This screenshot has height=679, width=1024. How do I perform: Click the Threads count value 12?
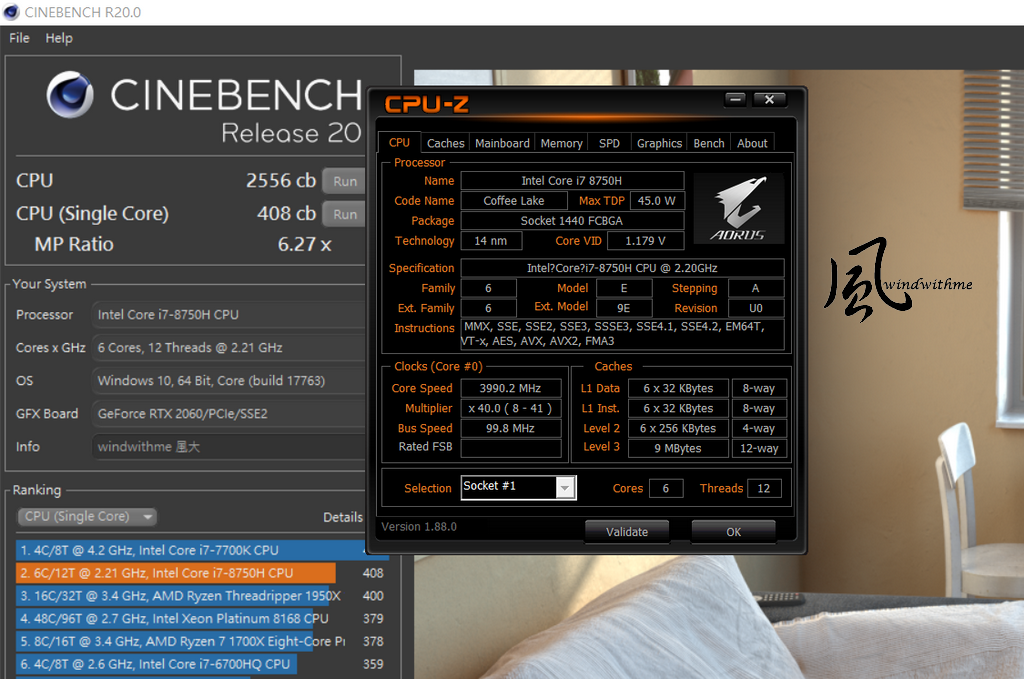[x=763, y=488]
